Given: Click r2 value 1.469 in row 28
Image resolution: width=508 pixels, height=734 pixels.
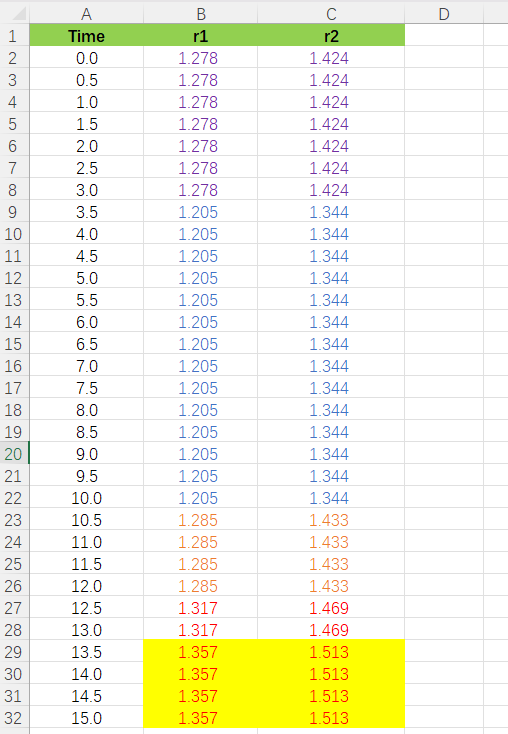Looking at the screenshot, I should click(331, 630).
